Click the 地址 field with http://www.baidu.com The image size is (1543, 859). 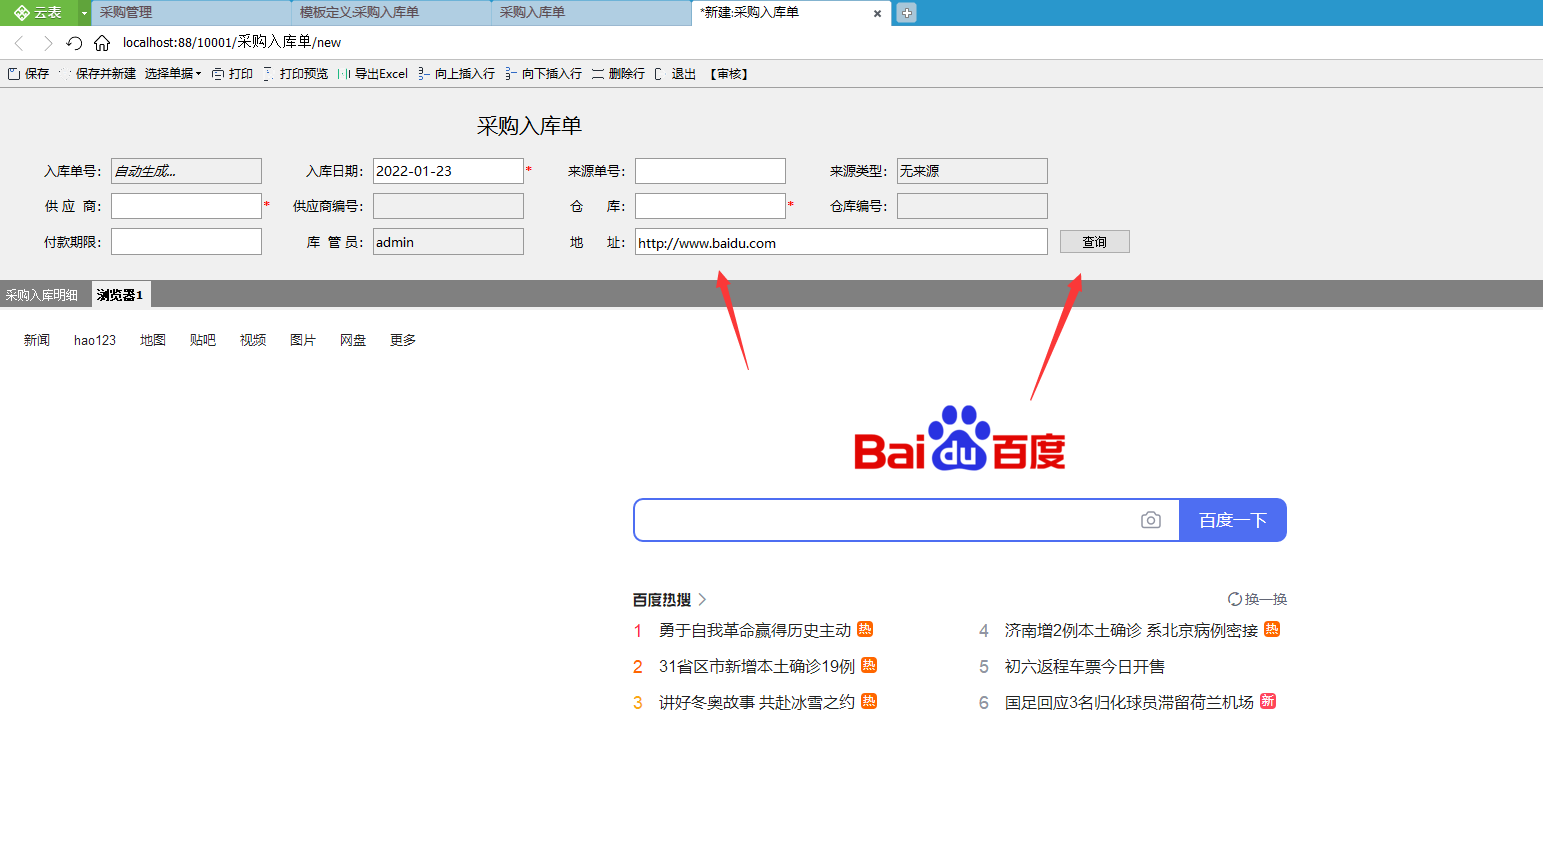[x=841, y=242]
